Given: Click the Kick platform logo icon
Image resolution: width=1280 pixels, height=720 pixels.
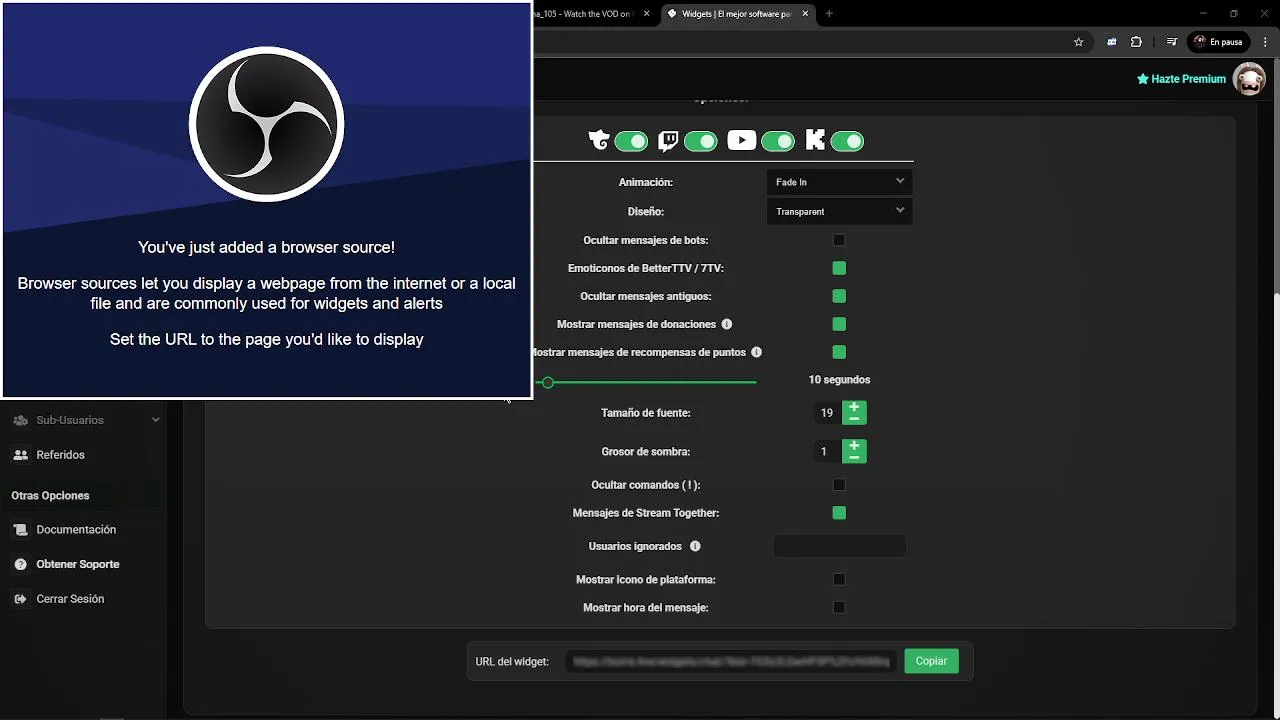Looking at the screenshot, I should pyautogui.click(x=815, y=141).
